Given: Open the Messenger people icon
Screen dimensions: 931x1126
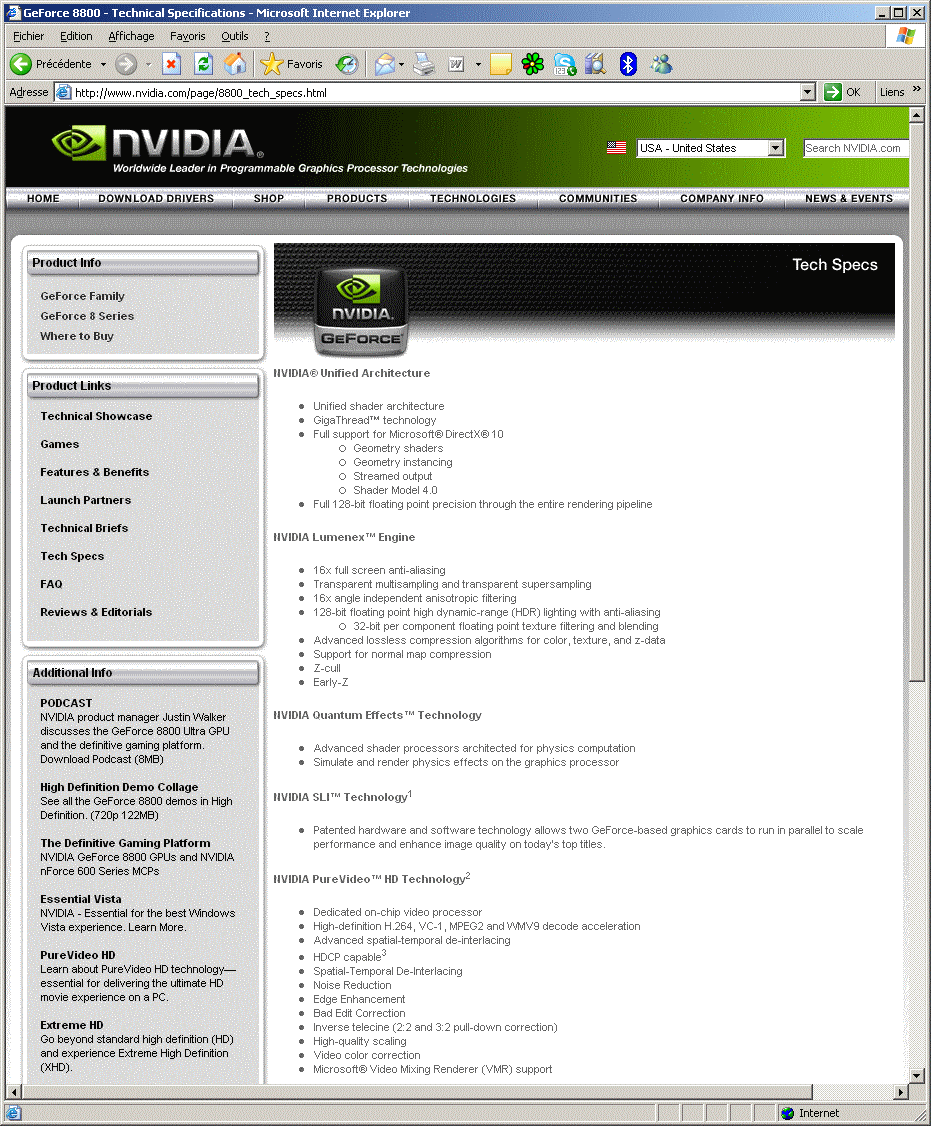Looking at the screenshot, I should pos(661,64).
